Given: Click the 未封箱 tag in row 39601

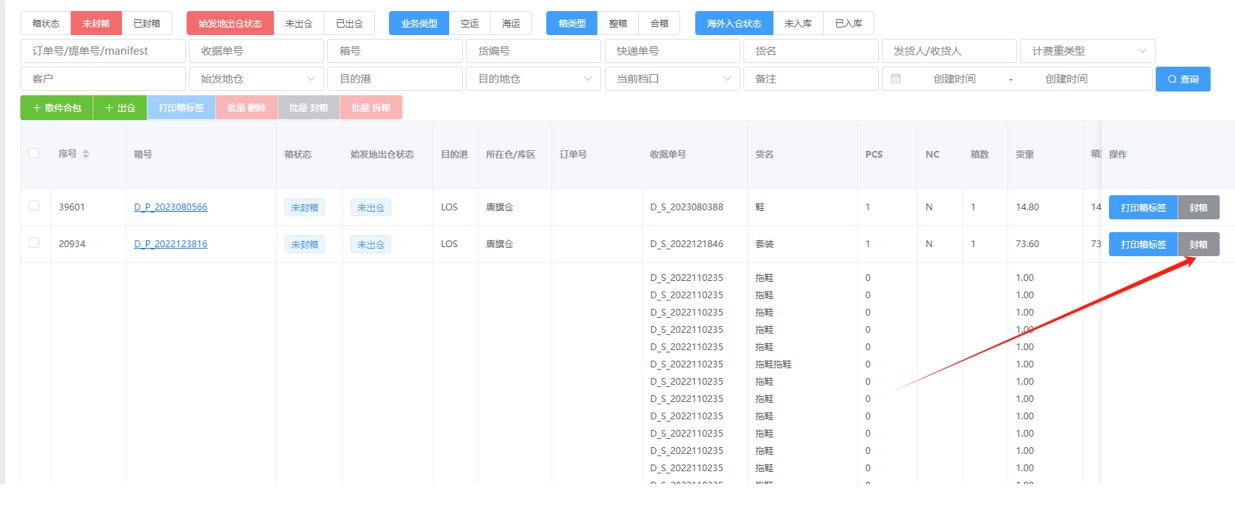Looking at the screenshot, I should pyautogui.click(x=304, y=207).
